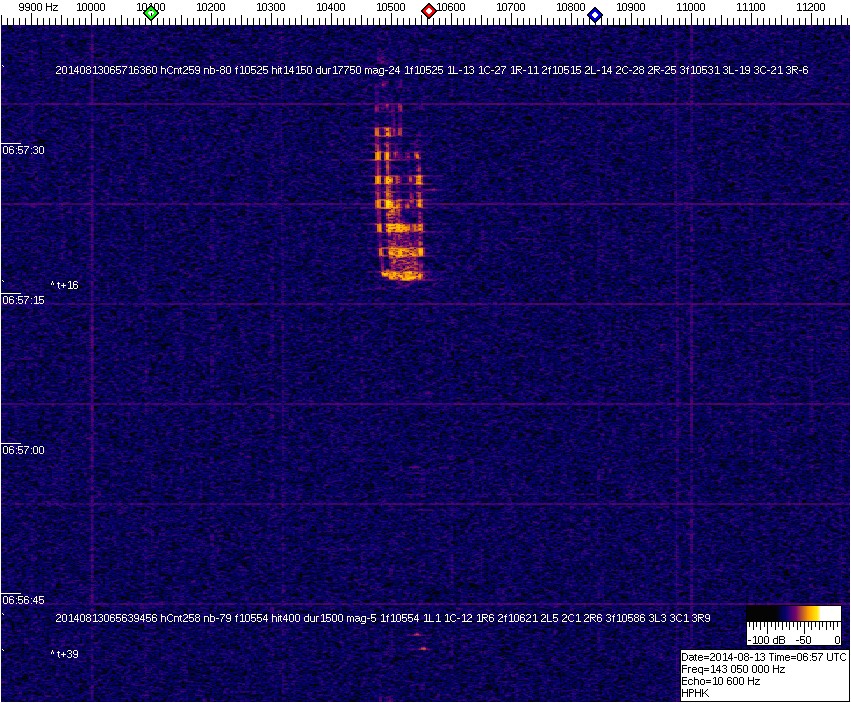Click the t+16 event annotation
Screen dimensions: 851x703
click(65, 285)
